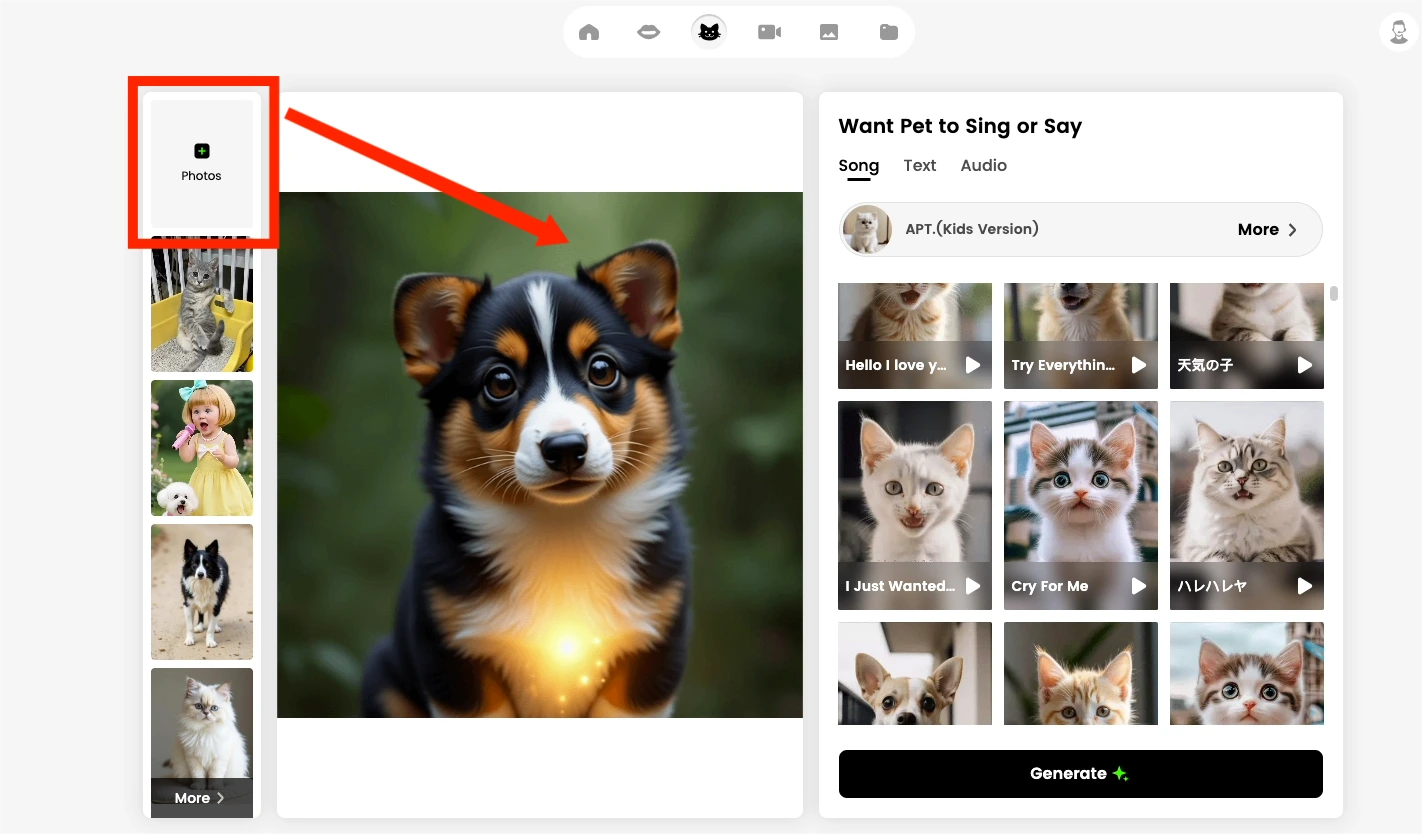
Task: Select the lips talking icon
Action: tap(648, 31)
